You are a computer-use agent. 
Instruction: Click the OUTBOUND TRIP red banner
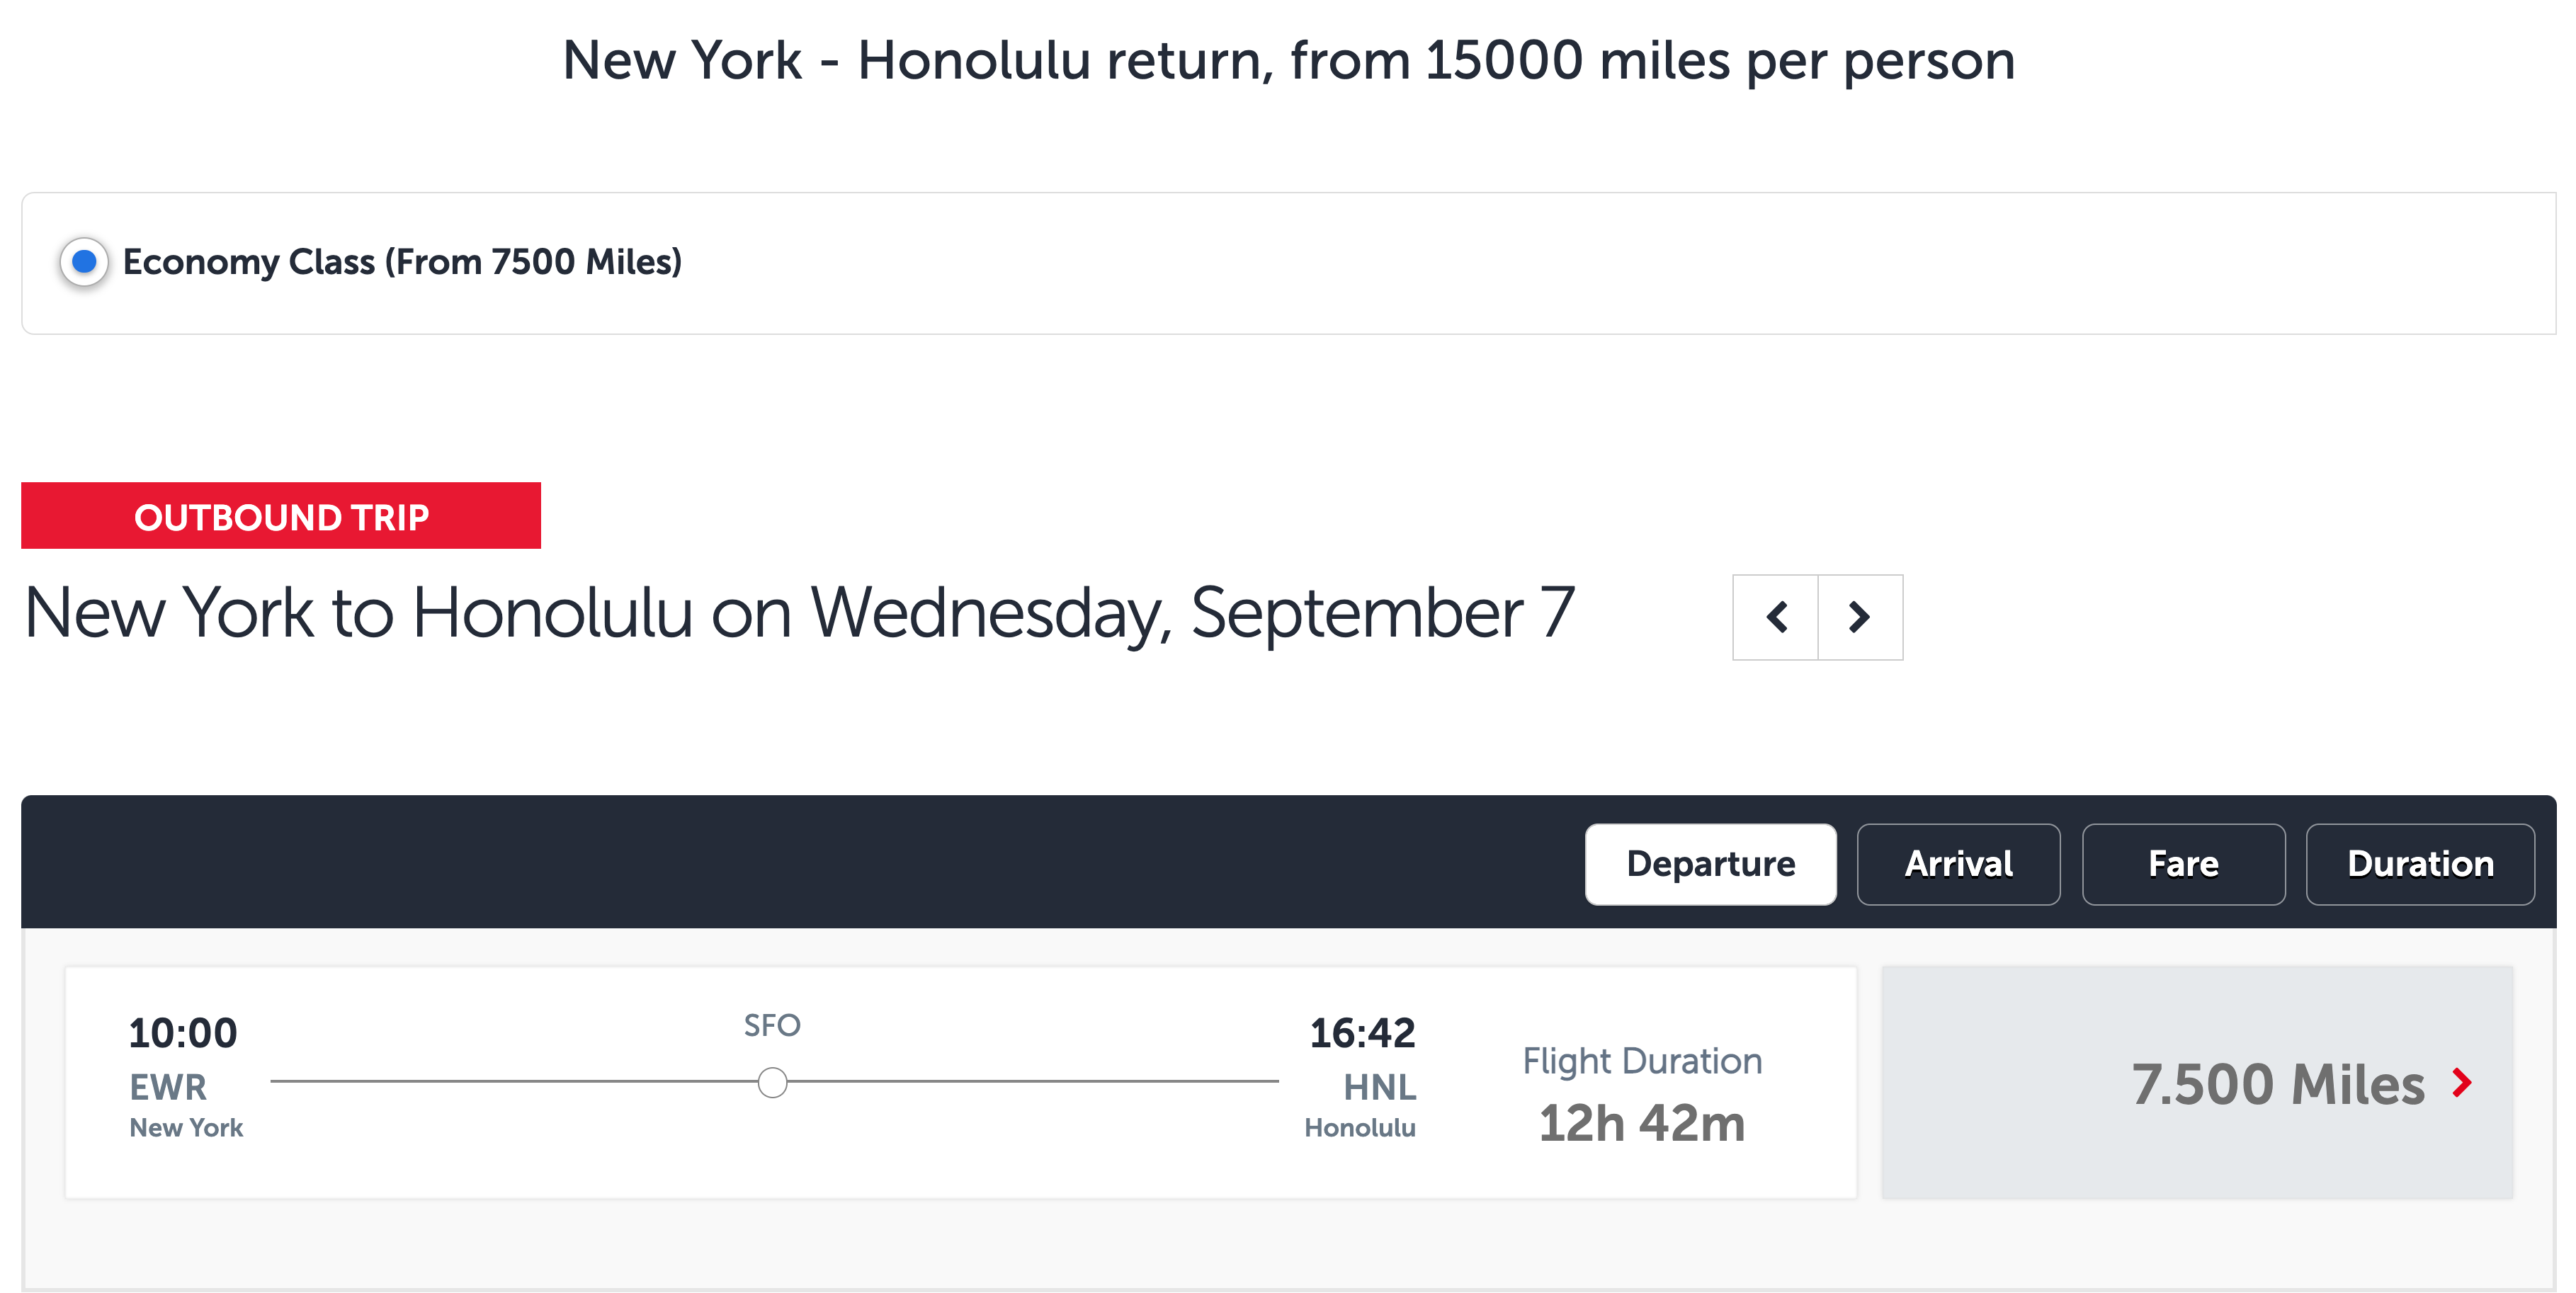pos(281,516)
